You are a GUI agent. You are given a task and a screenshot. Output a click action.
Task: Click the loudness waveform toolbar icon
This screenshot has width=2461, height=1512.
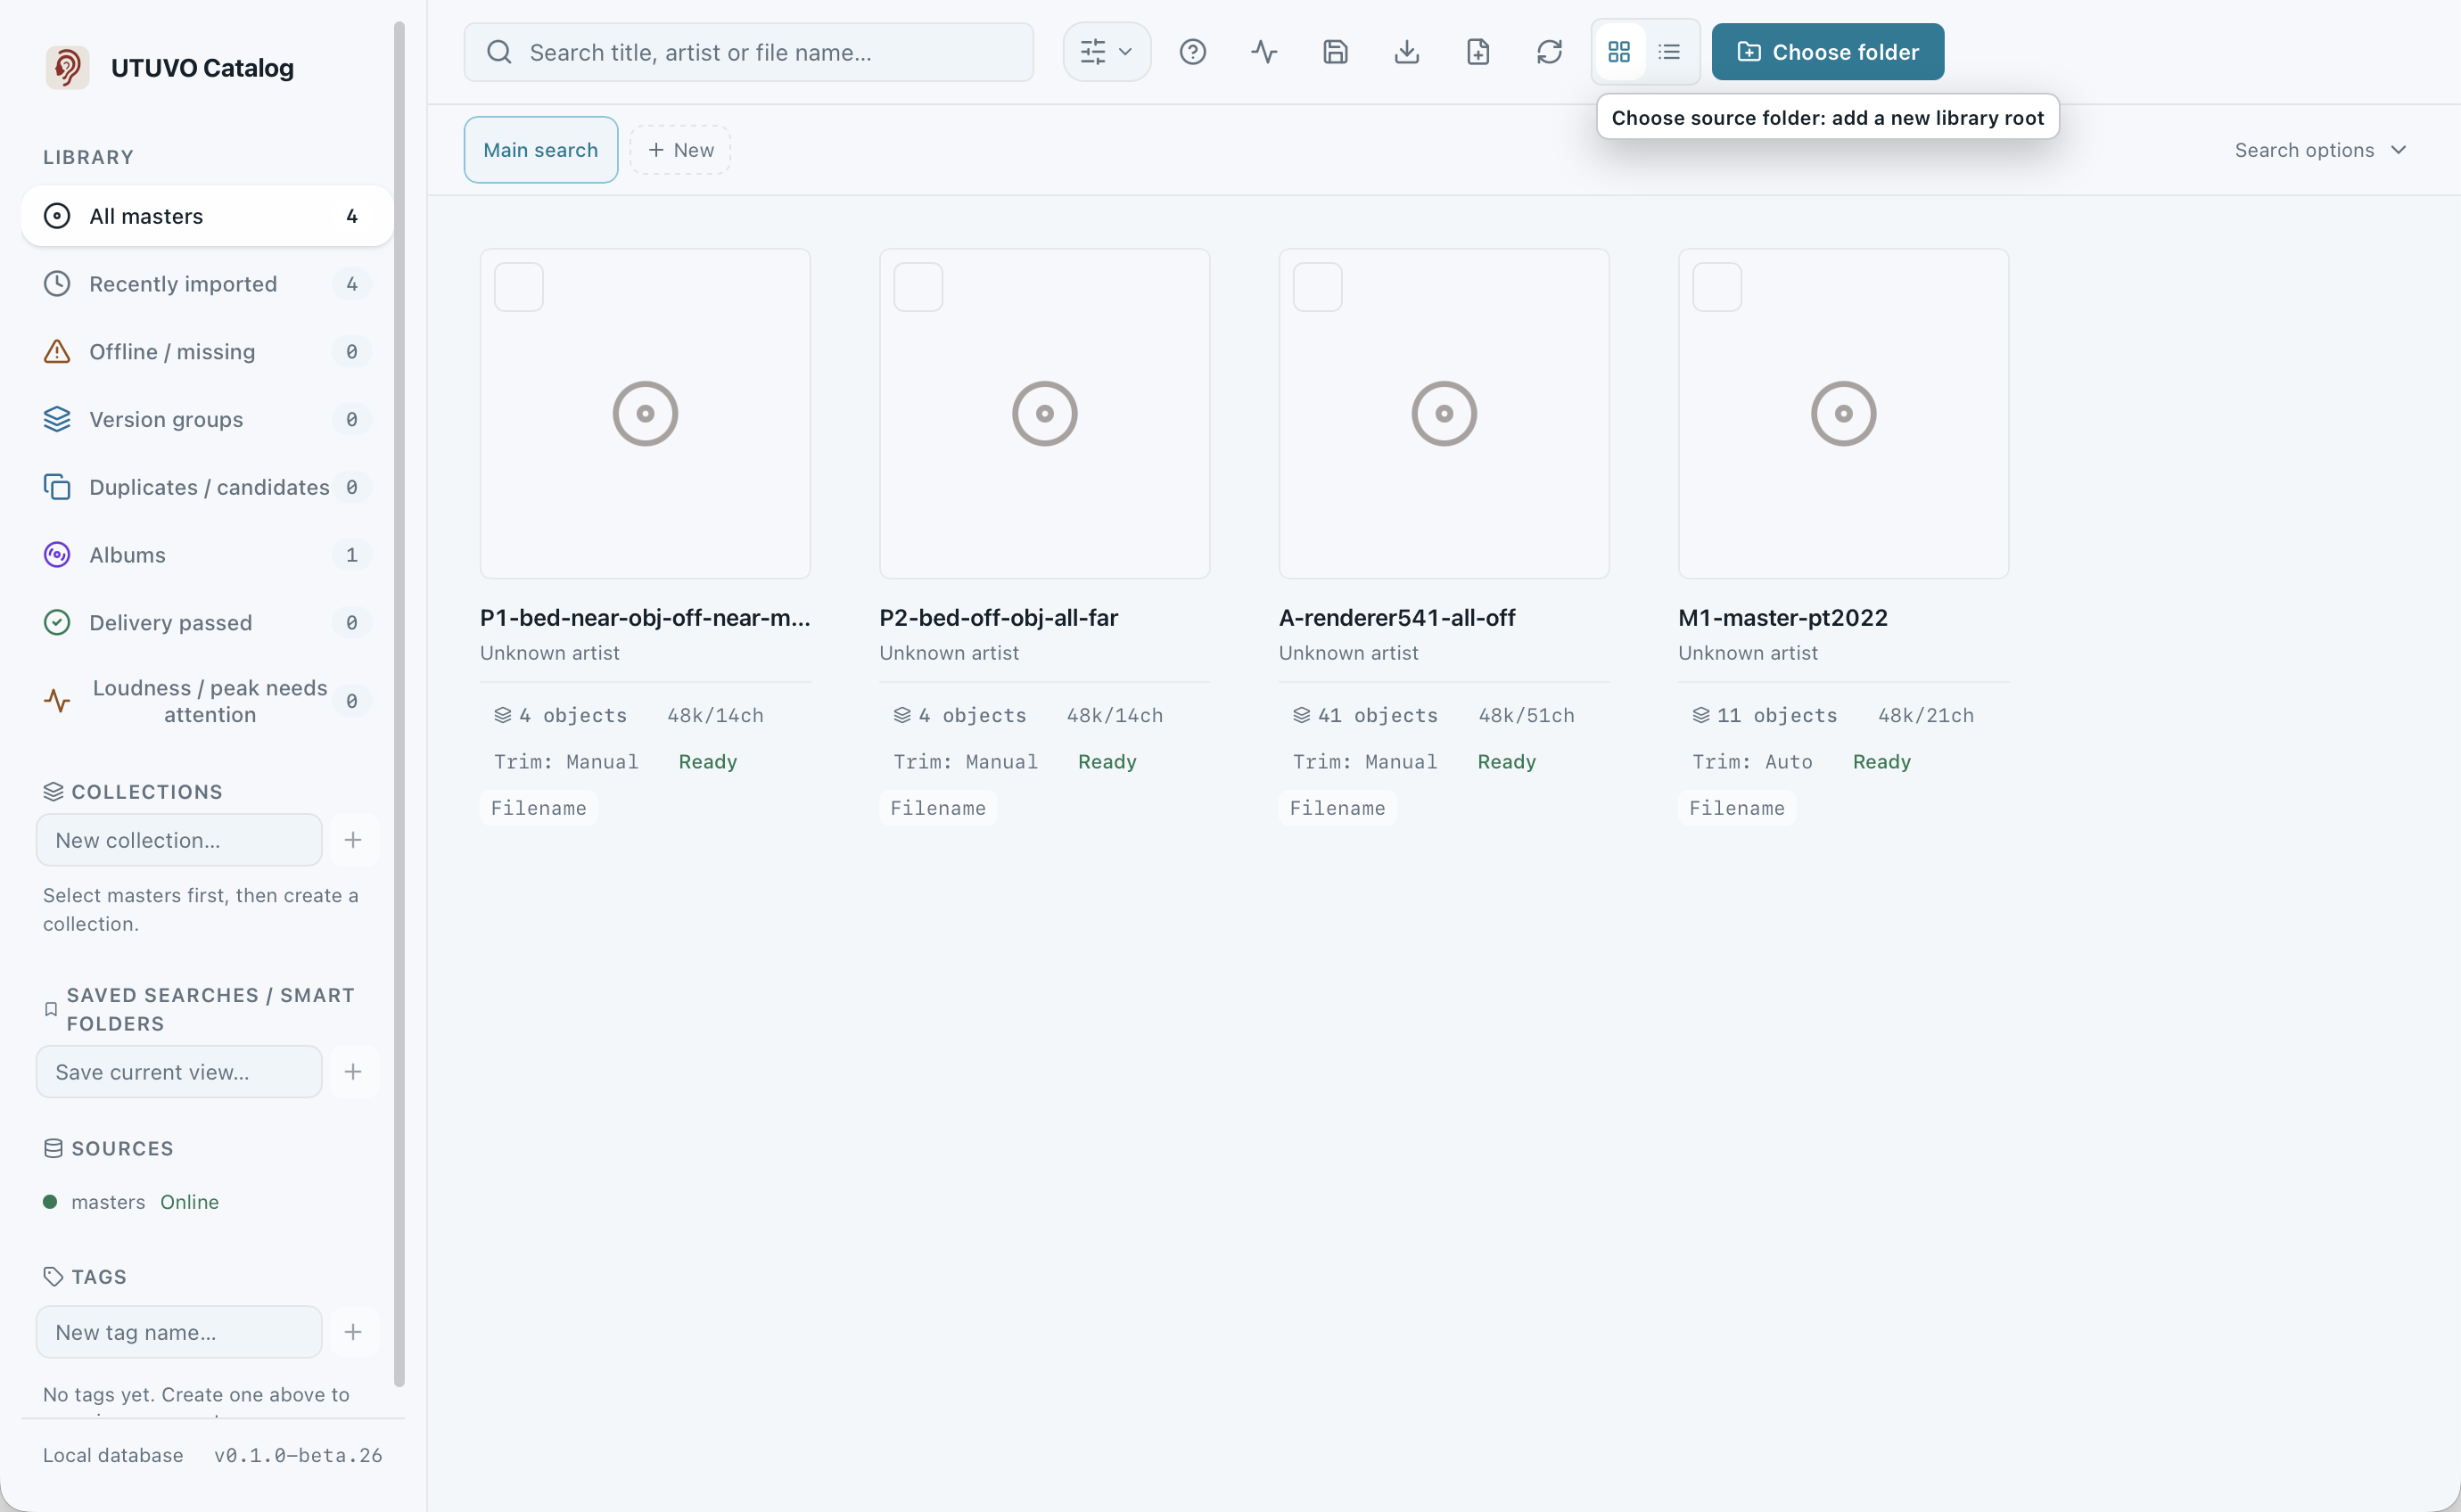click(1264, 52)
